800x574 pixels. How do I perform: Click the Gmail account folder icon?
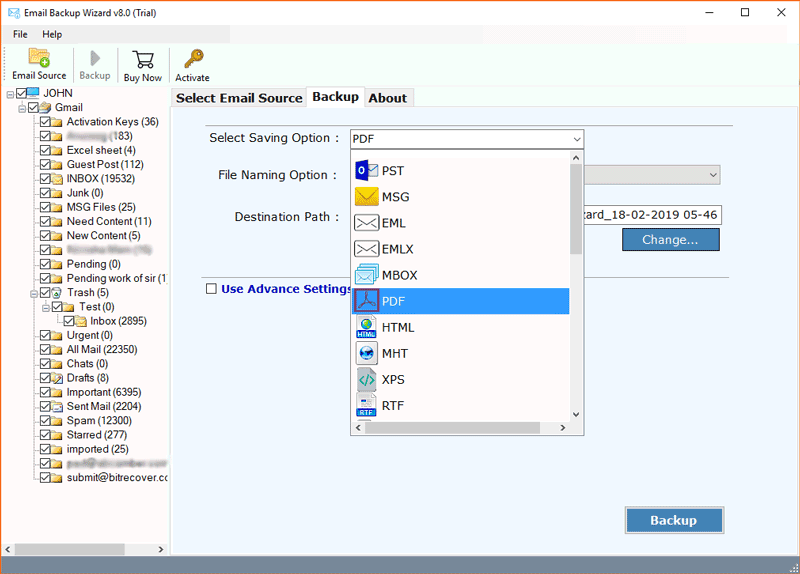click(x=45, y=107)
